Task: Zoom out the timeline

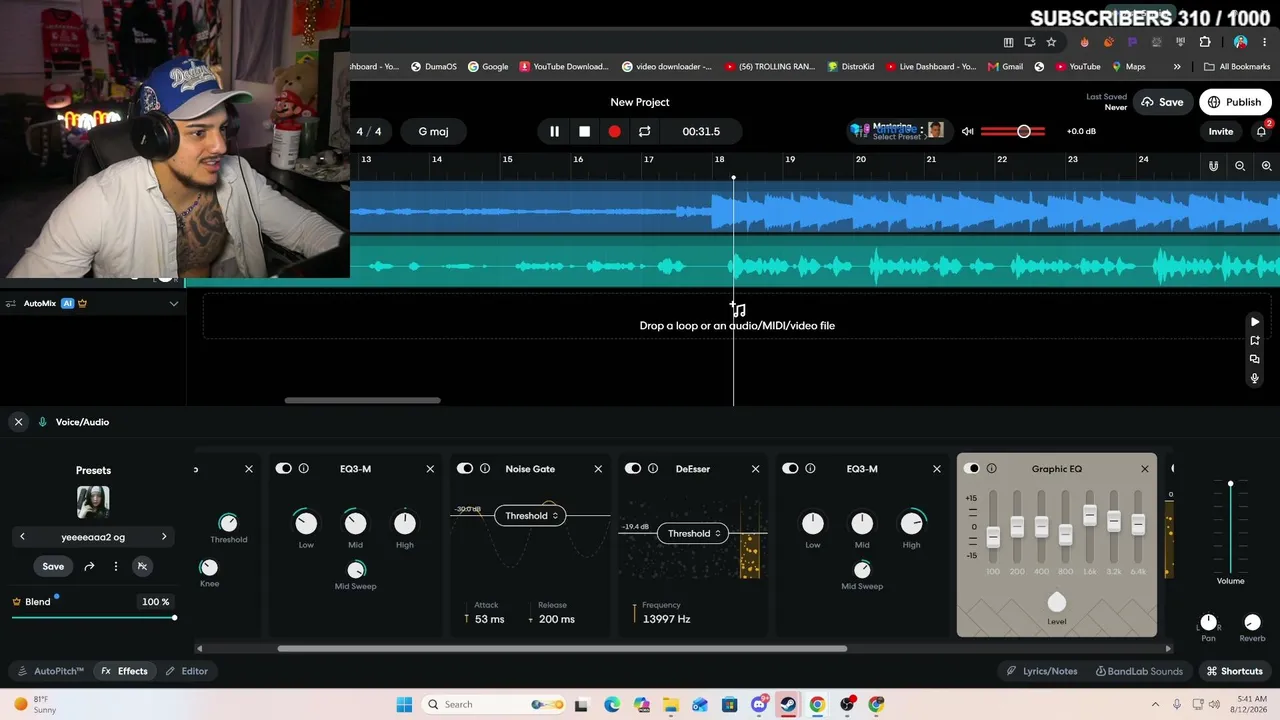Action: [1240, 166]
